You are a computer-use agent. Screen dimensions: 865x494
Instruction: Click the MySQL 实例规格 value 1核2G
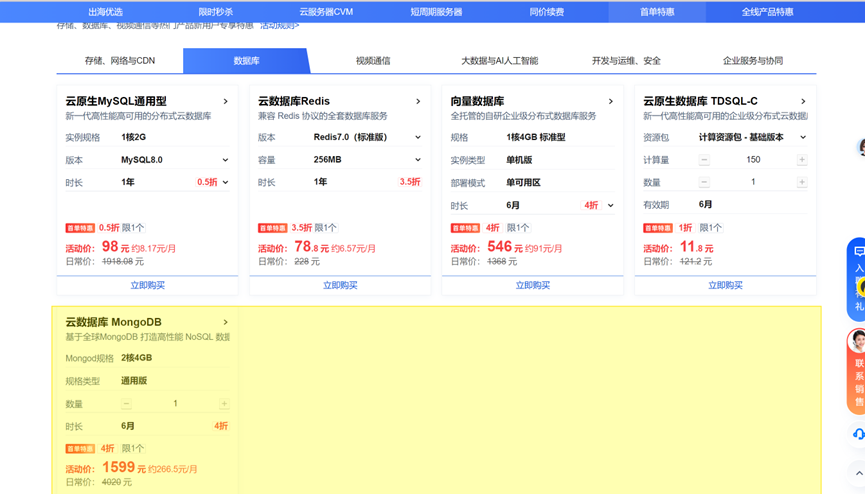pyautogui.click(x=134, y=137)
